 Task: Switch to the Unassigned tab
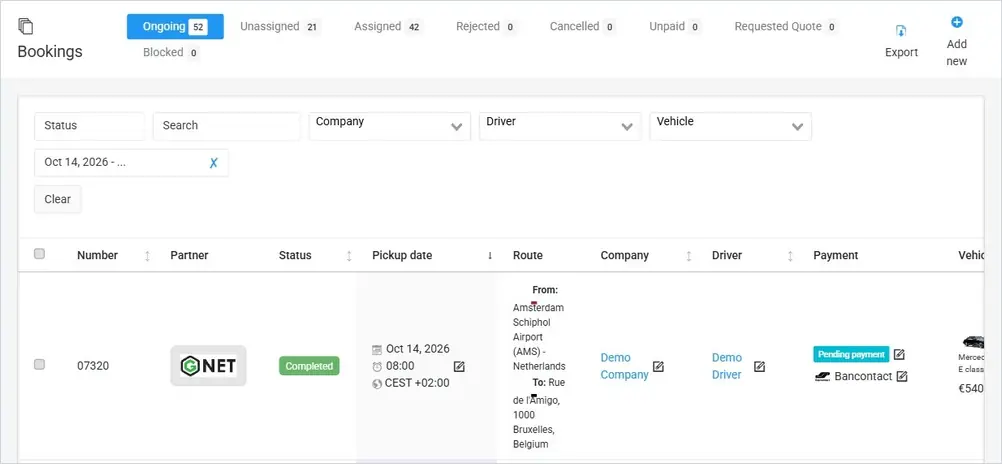(279, 27)
